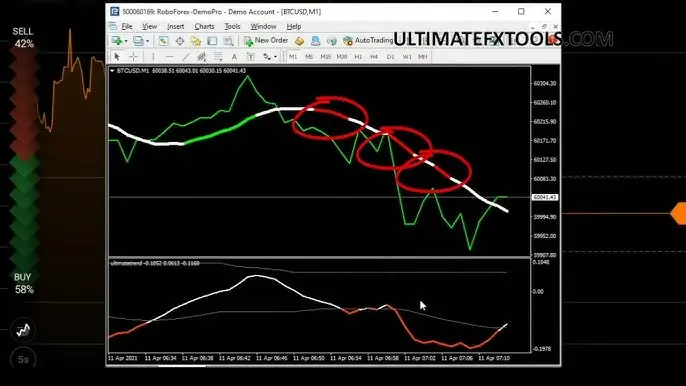Open the Insert menu
686x386 pixels.
pos(175,26)
